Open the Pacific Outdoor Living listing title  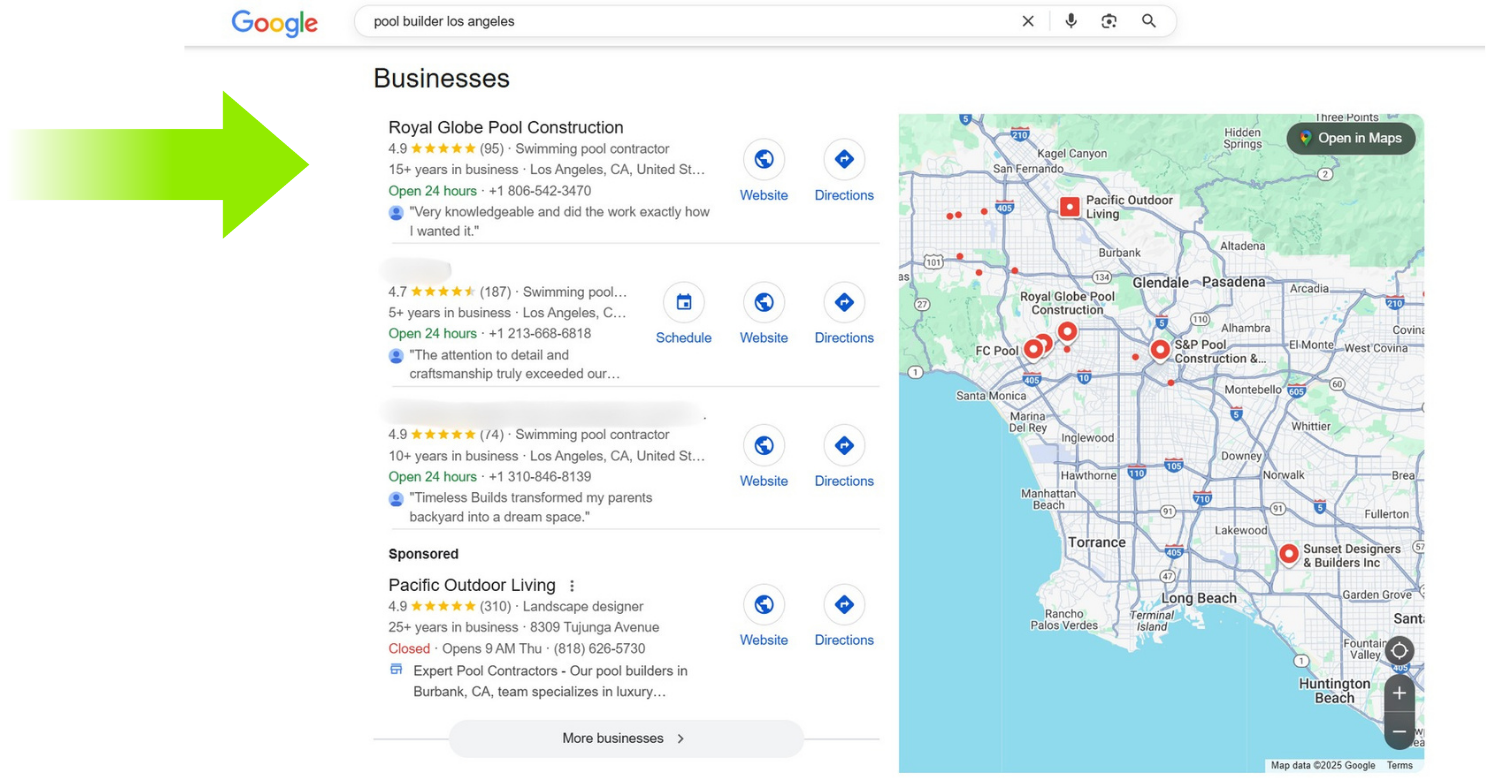click(472, 585)
